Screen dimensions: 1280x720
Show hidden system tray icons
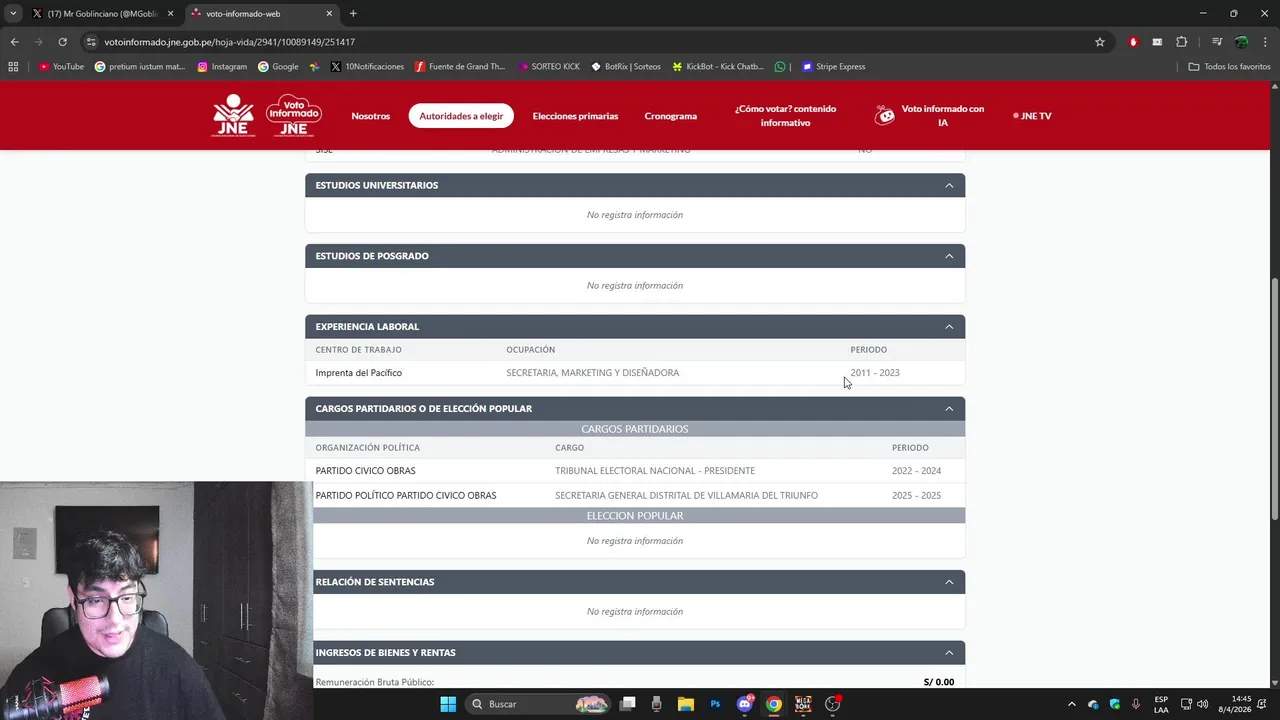click(x=1072, y=704)
